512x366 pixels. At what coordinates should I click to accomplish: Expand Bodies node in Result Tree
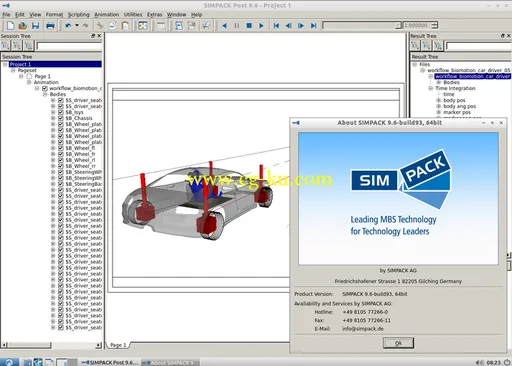[x=439, y=82]
